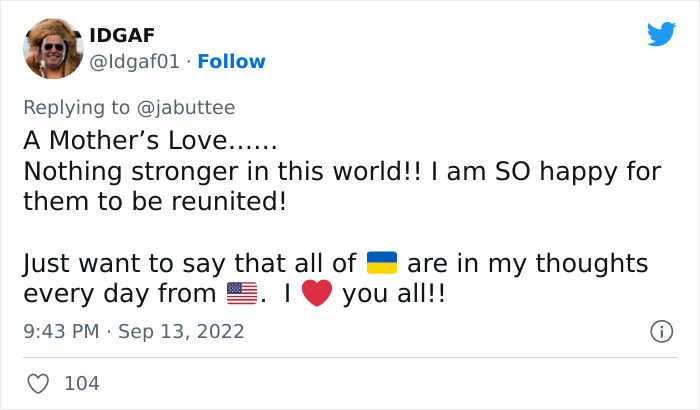Open the tweet info icon

[x=661, y=331]
